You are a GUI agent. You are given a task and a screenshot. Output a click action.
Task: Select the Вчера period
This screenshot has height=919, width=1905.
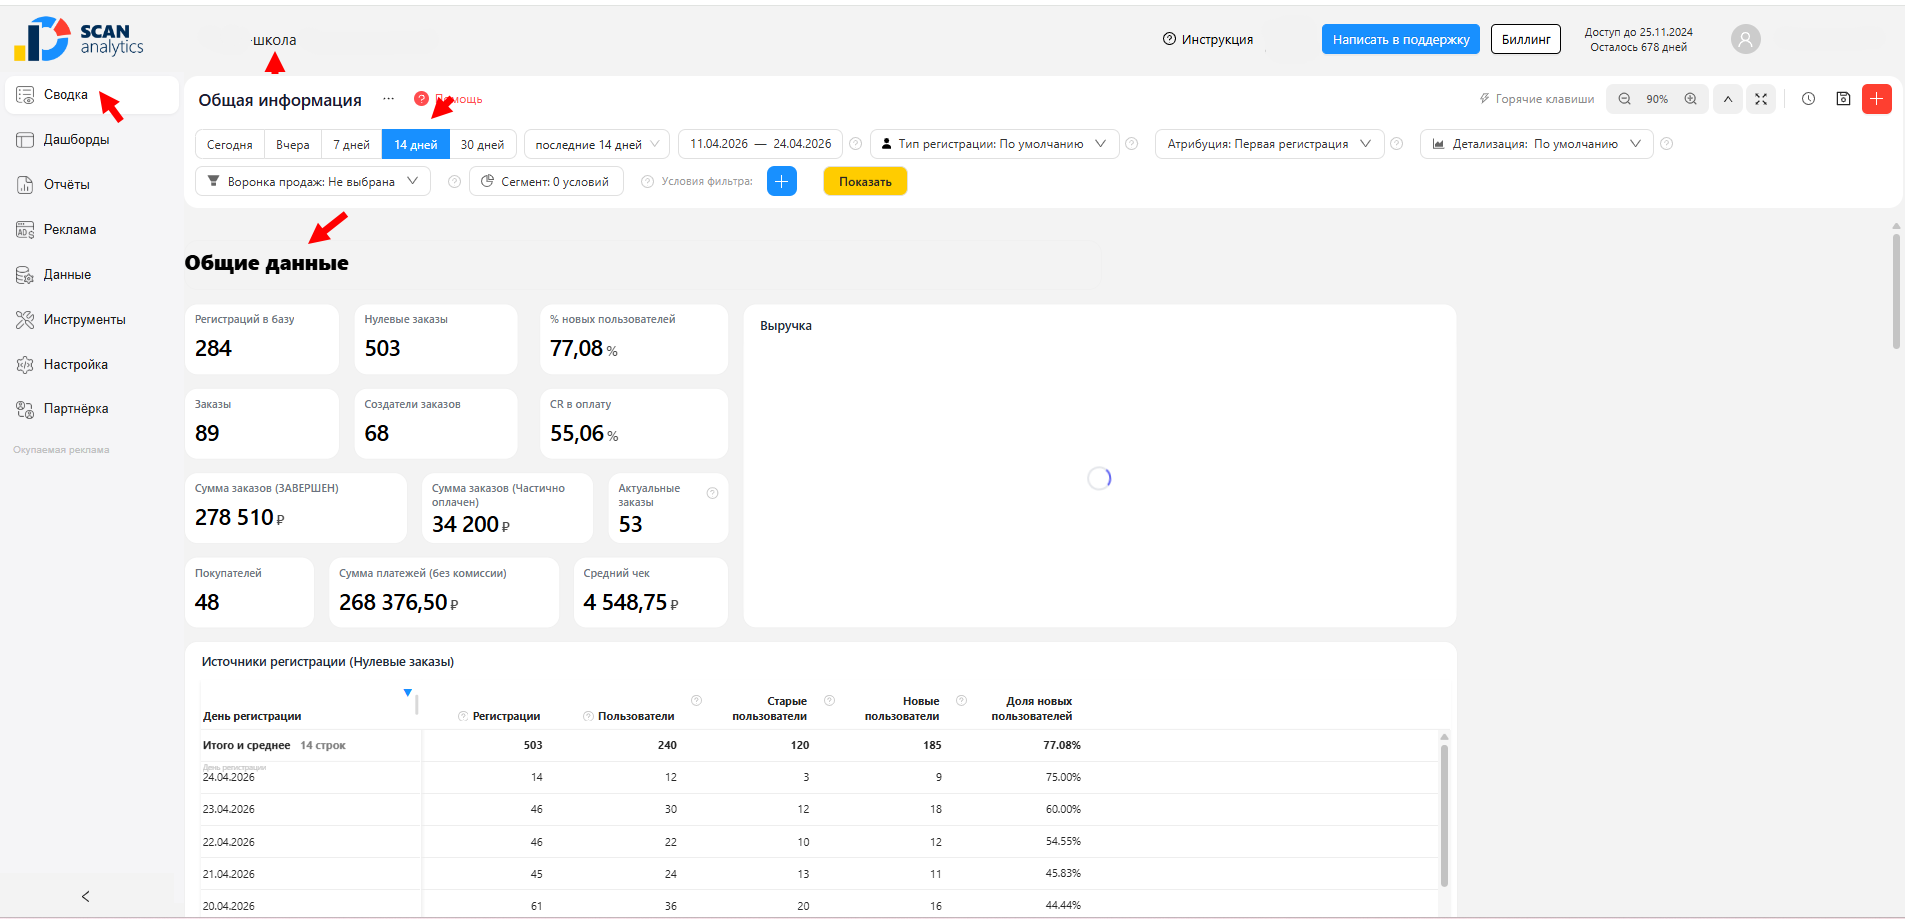point(293,144)
